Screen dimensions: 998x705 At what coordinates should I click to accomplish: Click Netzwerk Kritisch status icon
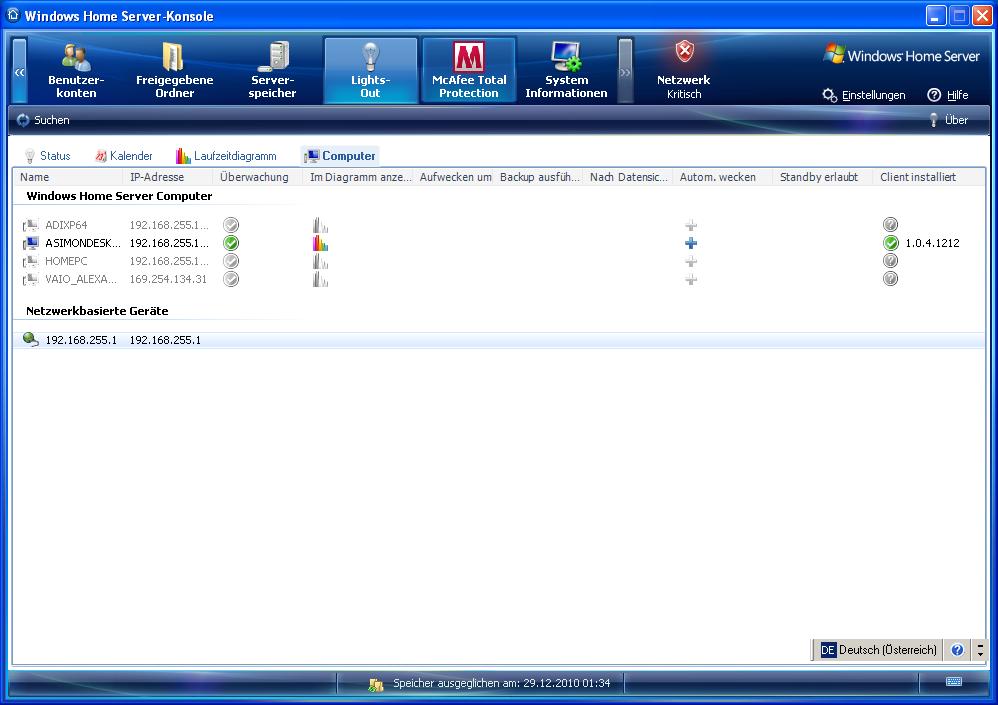pyautogui.click(x=684, y=52)
